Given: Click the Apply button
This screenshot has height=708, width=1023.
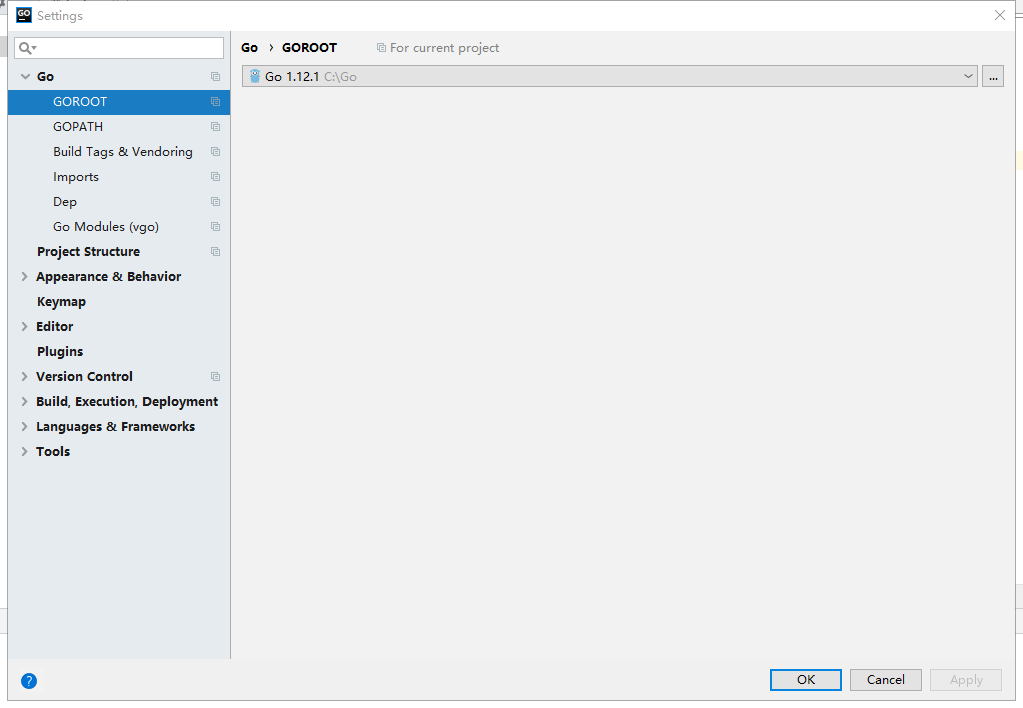Looking at the screenshot, I should pos(966,680).
